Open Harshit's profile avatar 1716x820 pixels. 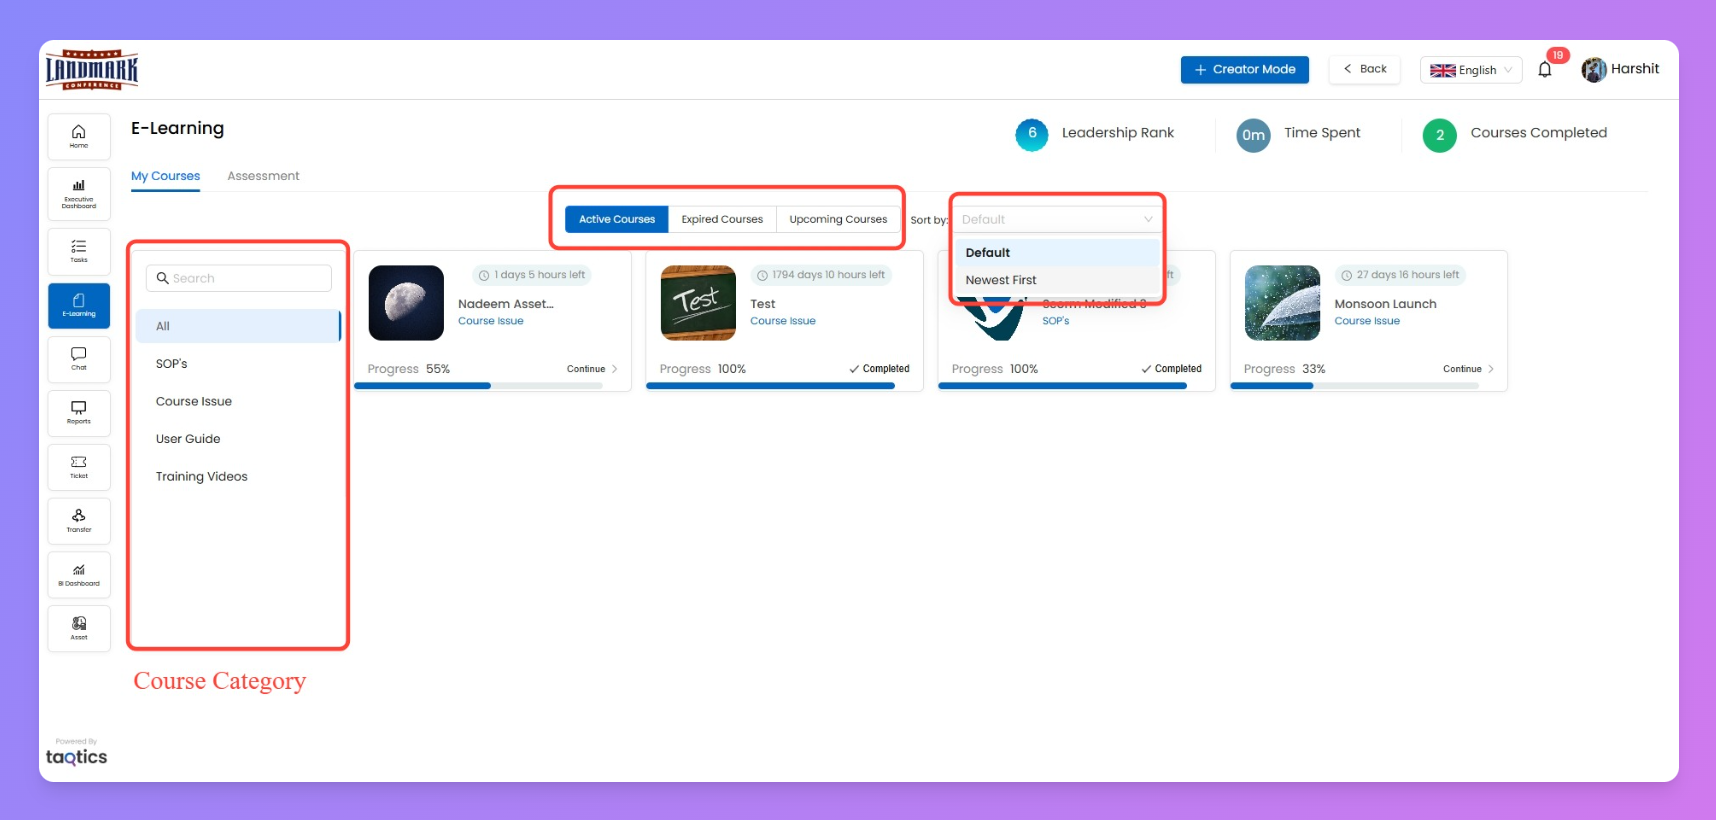[x=1593, y=69]
